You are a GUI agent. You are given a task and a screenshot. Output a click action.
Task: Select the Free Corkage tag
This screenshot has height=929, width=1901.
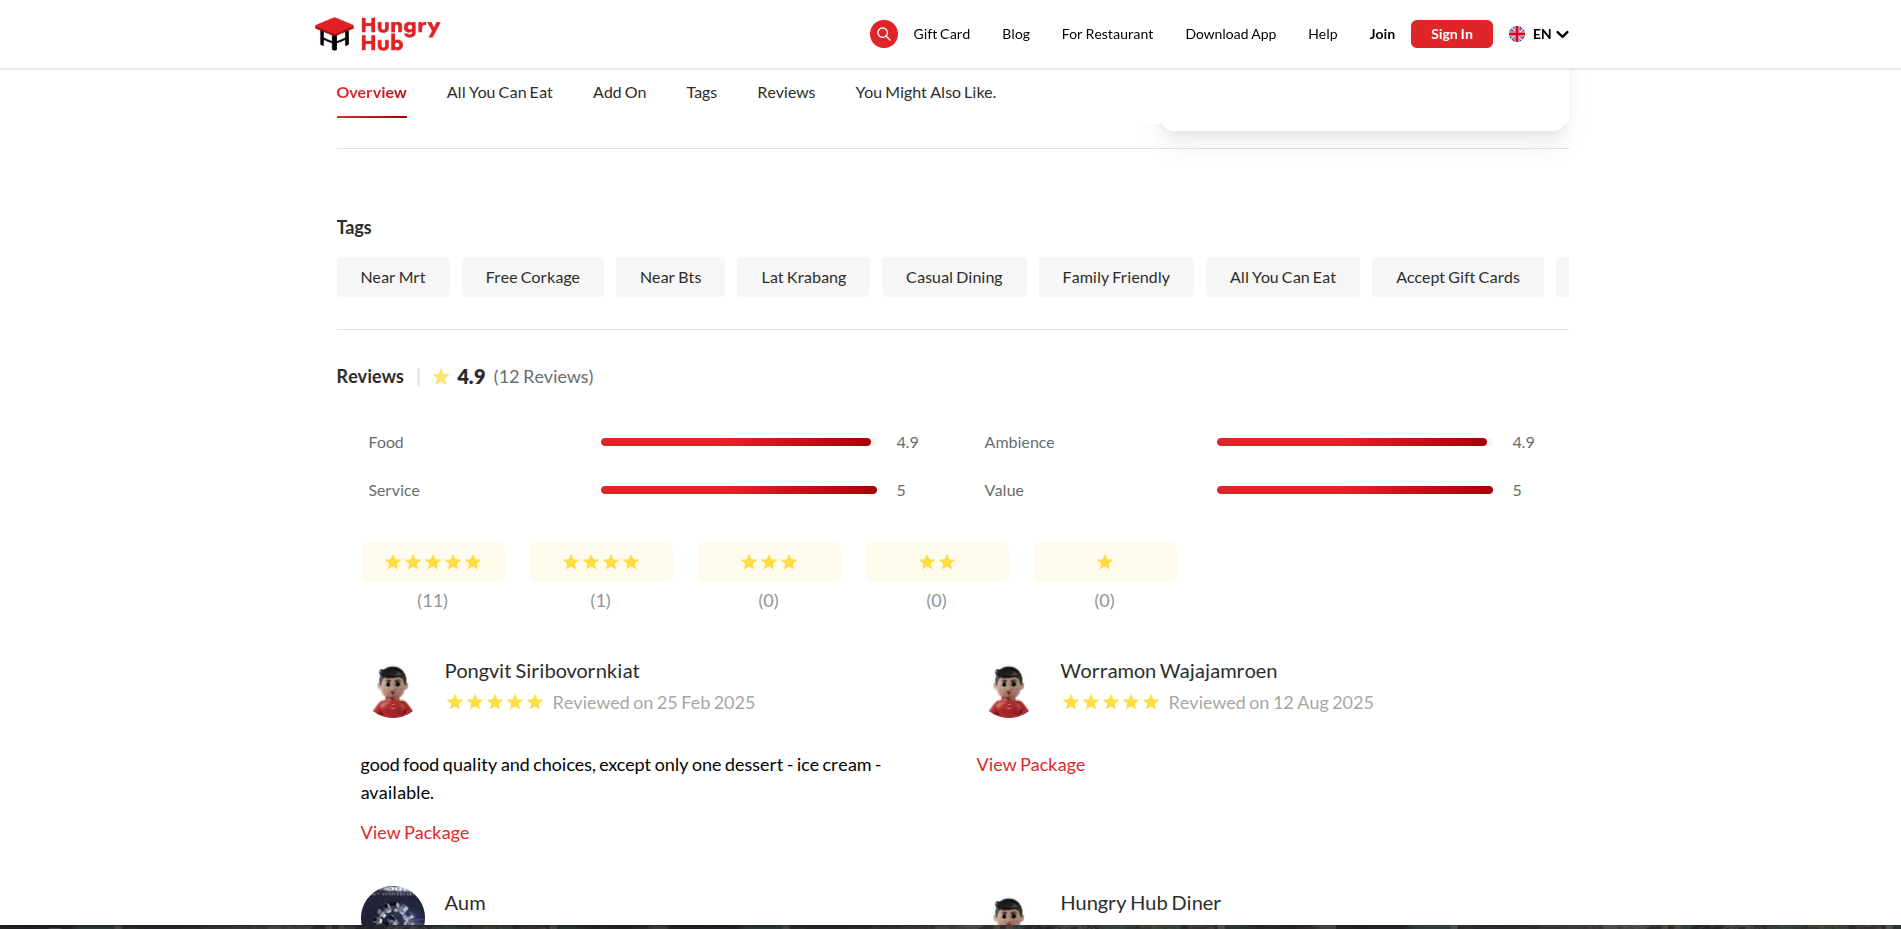pyautogui.click(x=532, y=278)
